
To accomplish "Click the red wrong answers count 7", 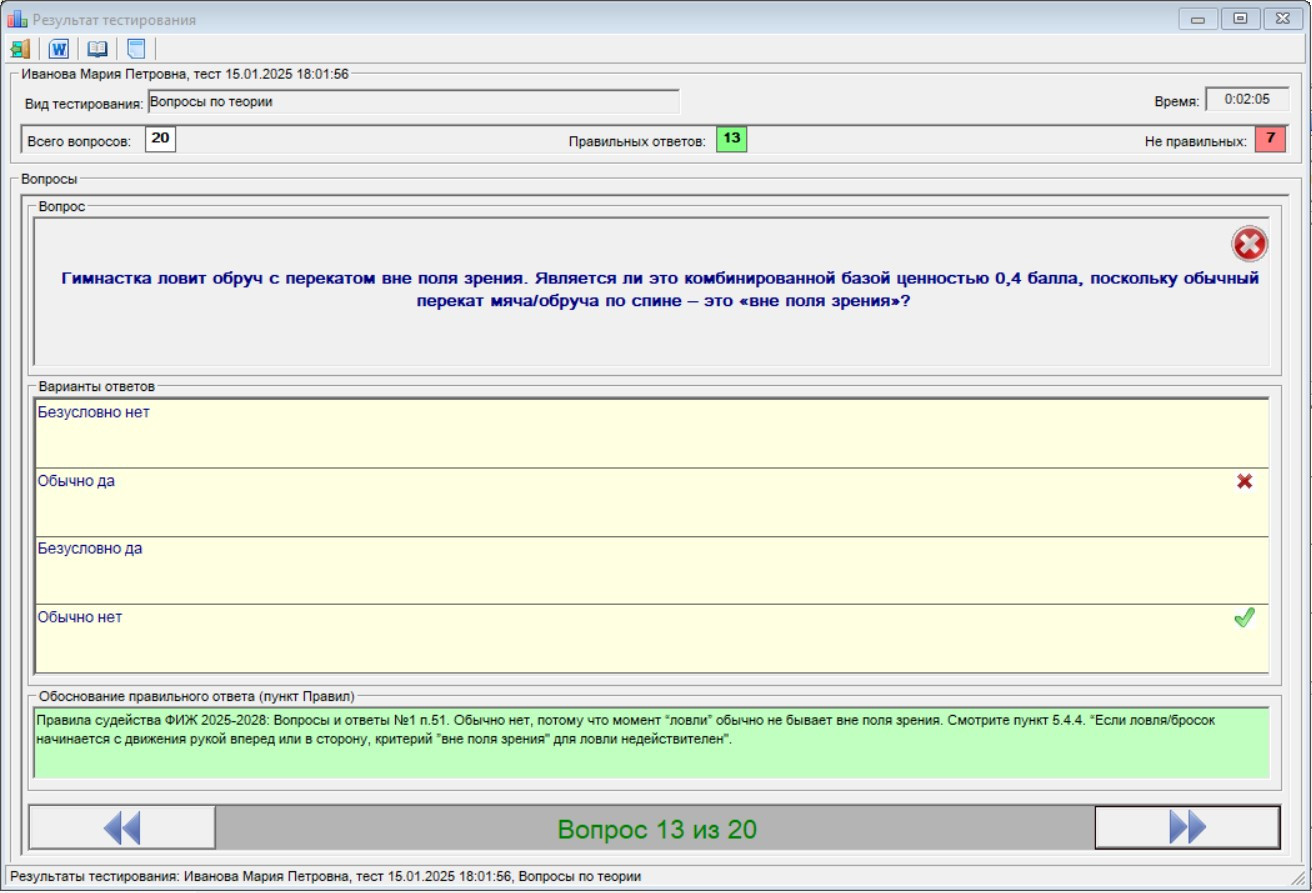I will tap(1269, 139).
